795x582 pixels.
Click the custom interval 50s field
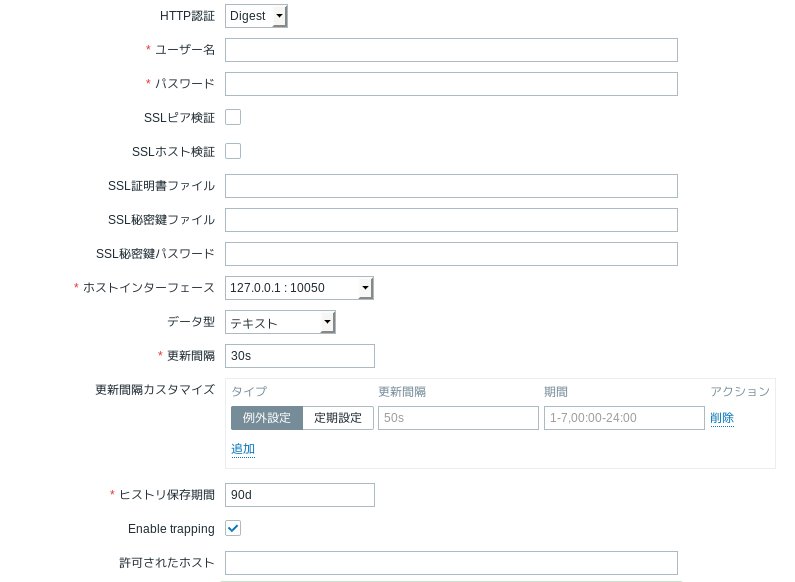click(x=457, y=418)
